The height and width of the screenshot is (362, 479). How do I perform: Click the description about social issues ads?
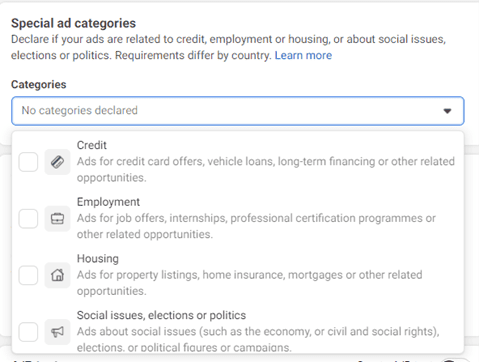pos(258,339)
